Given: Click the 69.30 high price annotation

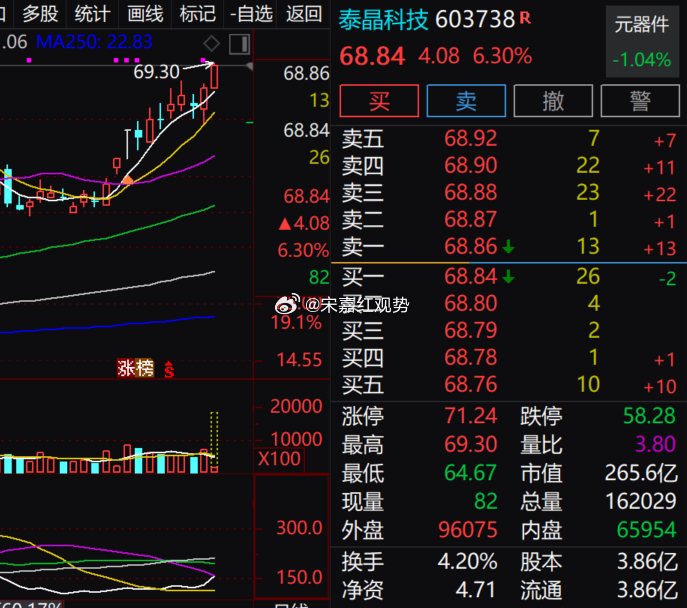Looking at the screenshot, I should 156,72.
